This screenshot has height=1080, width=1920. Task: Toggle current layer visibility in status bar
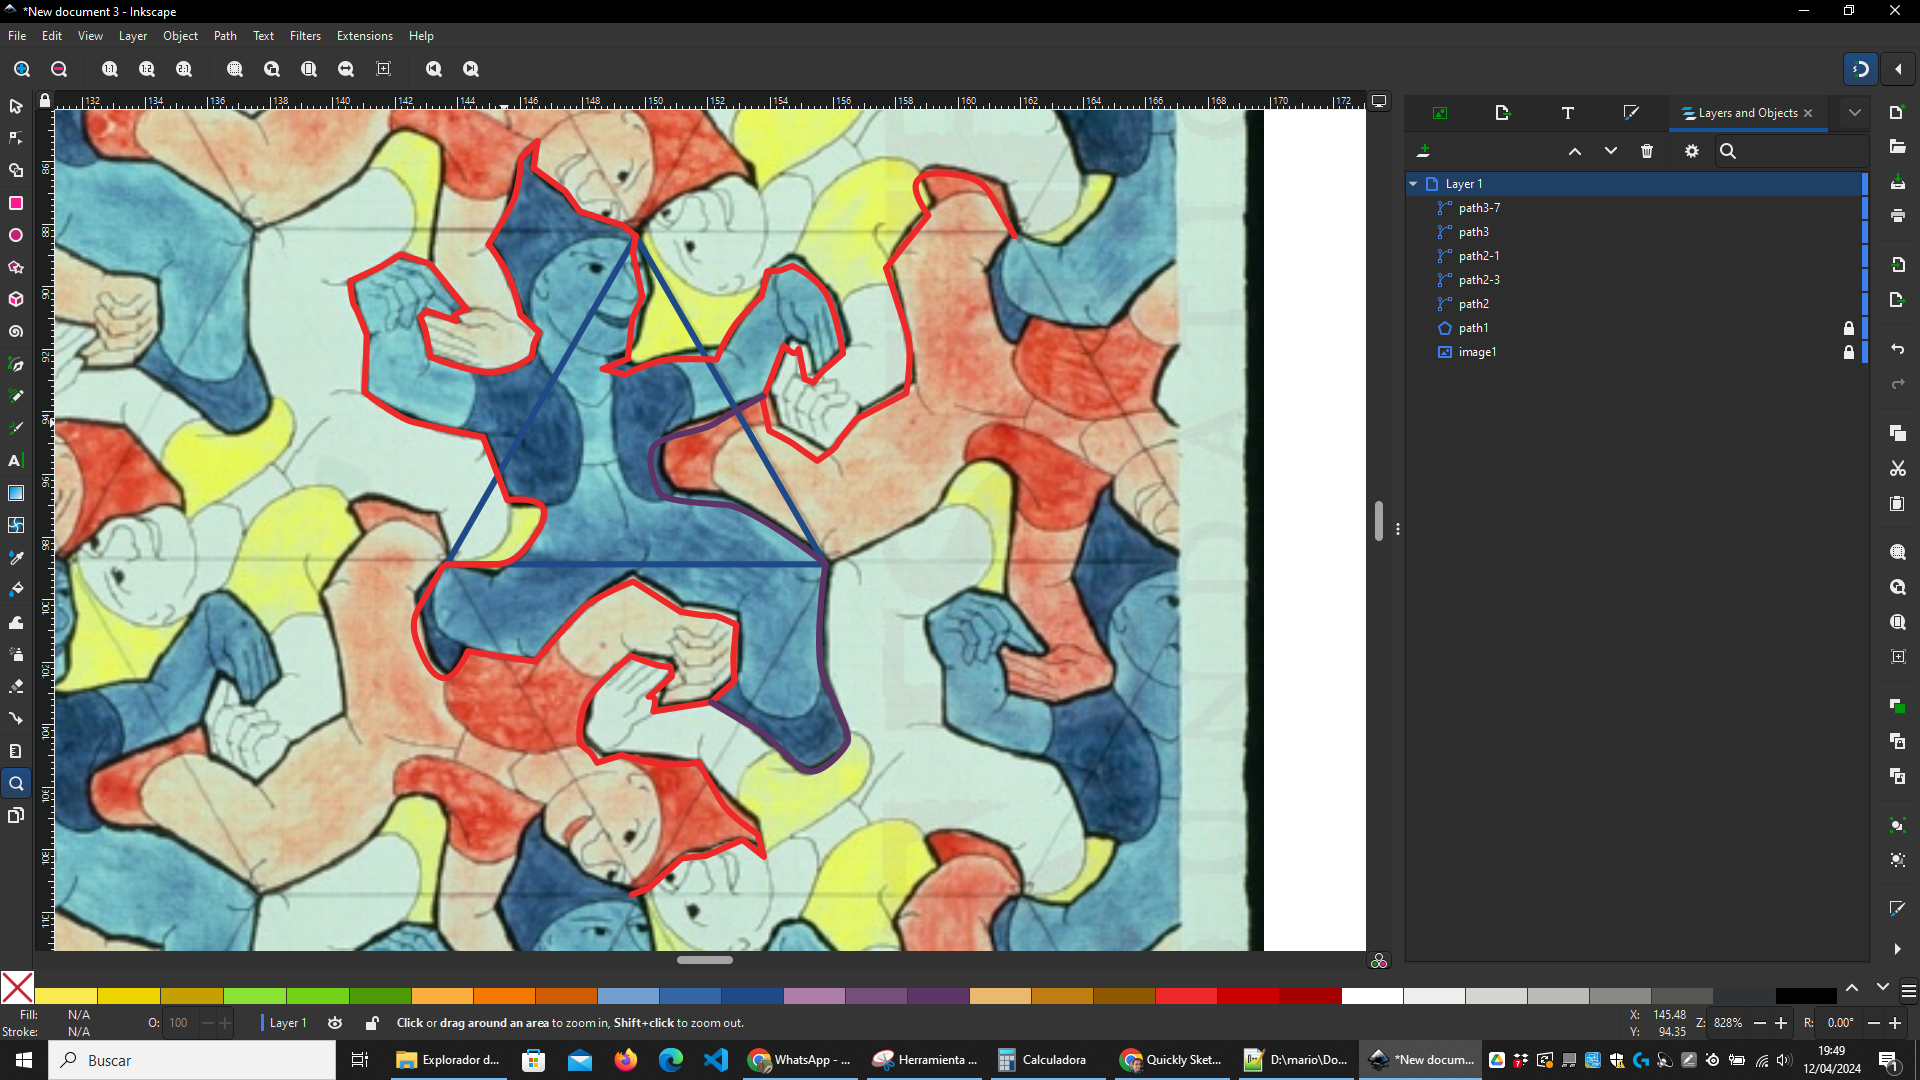[x=335, y=1023]
